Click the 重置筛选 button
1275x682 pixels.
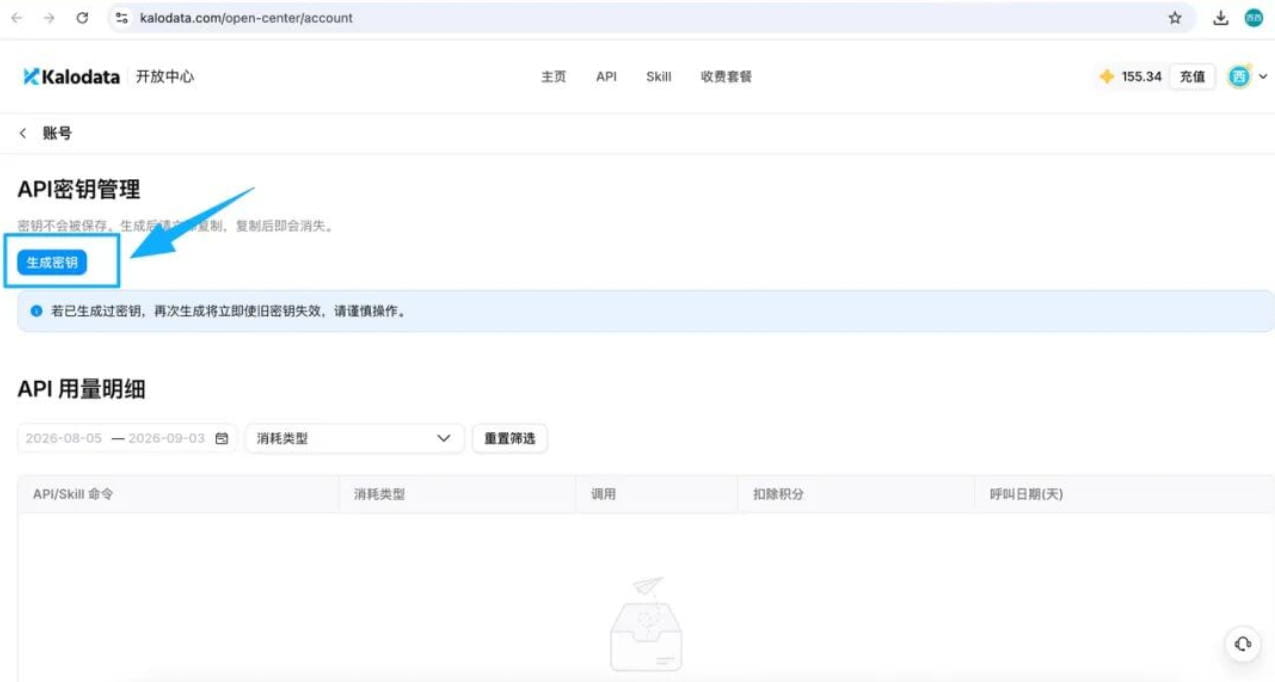coord(510,438)
